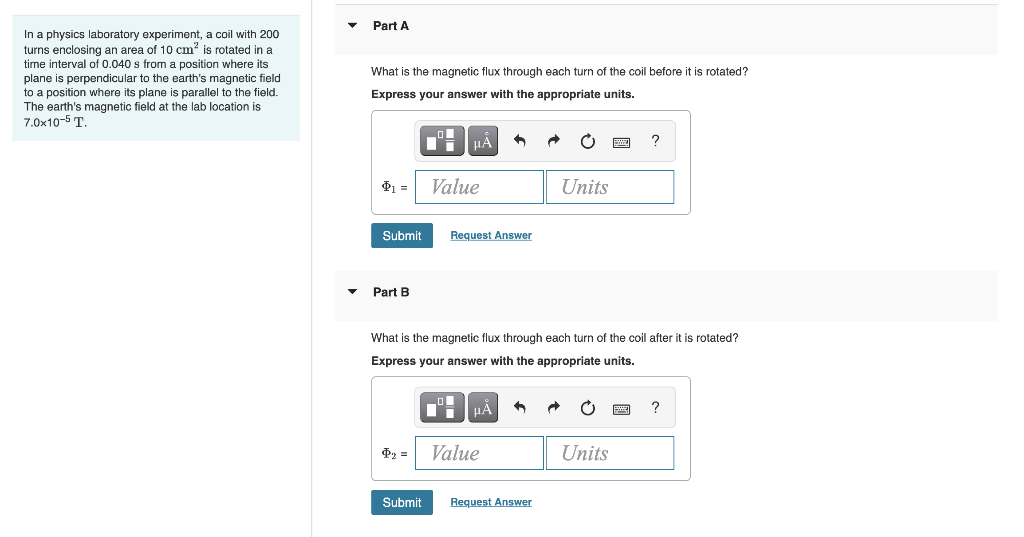
Task: Undo last entry in Part A
Action: click(520, 141)
